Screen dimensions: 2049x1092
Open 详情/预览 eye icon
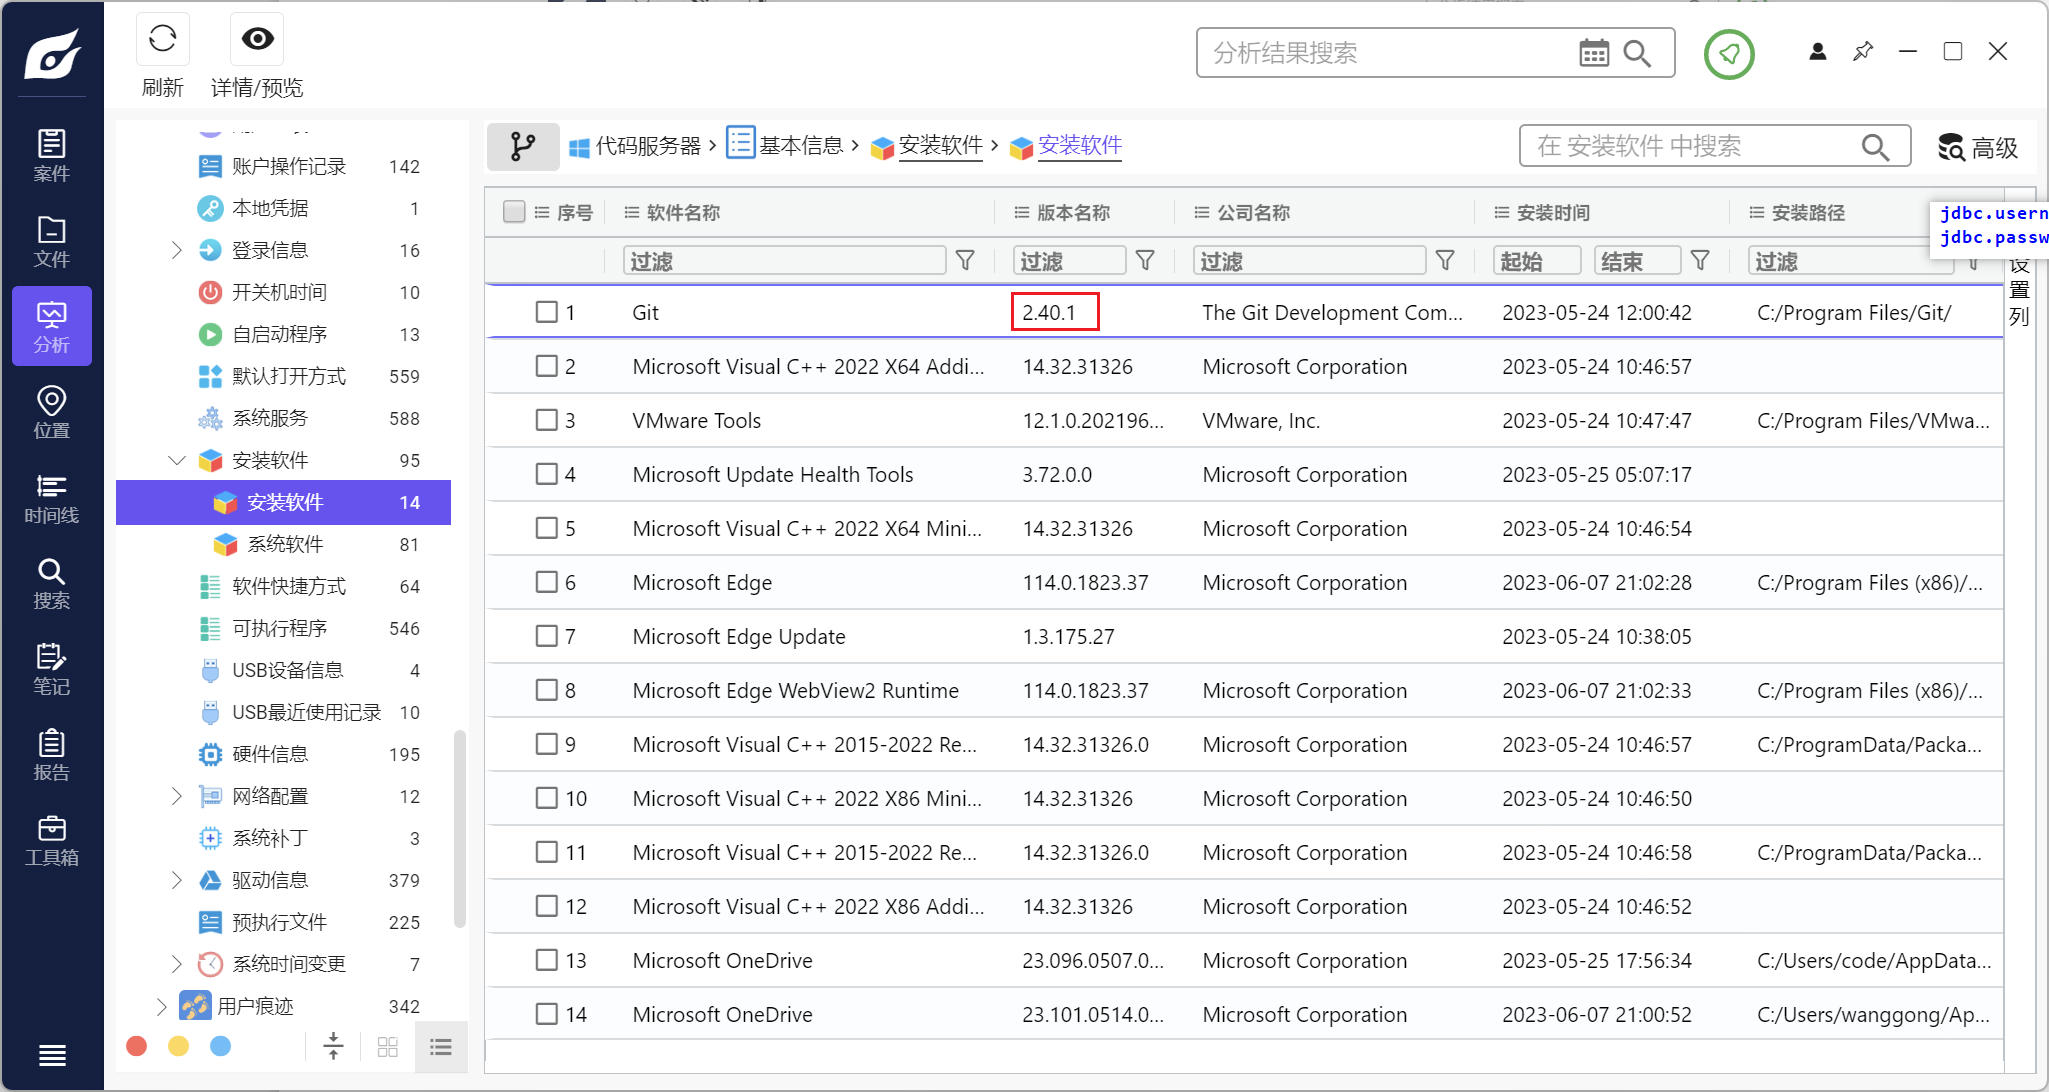click(257, 39)
